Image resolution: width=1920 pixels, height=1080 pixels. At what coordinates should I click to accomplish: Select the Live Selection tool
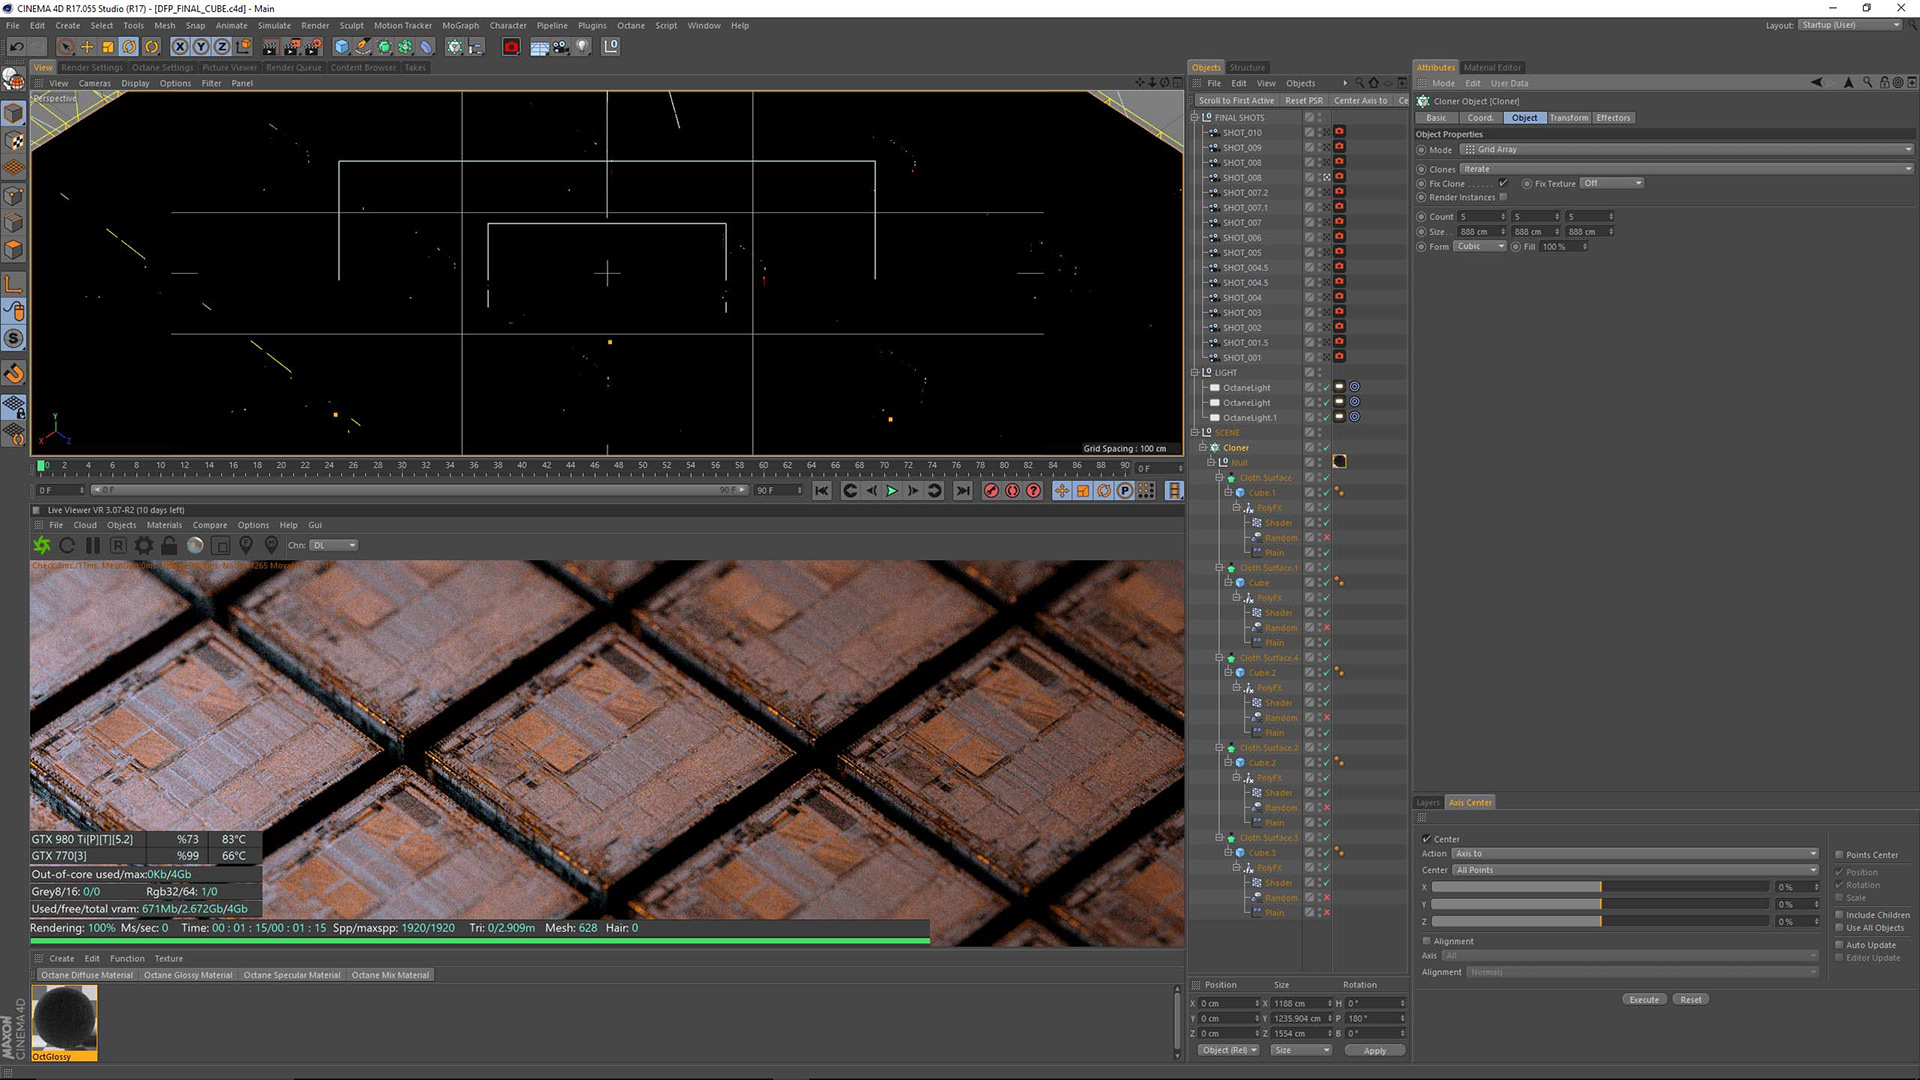tap(65, 46)
